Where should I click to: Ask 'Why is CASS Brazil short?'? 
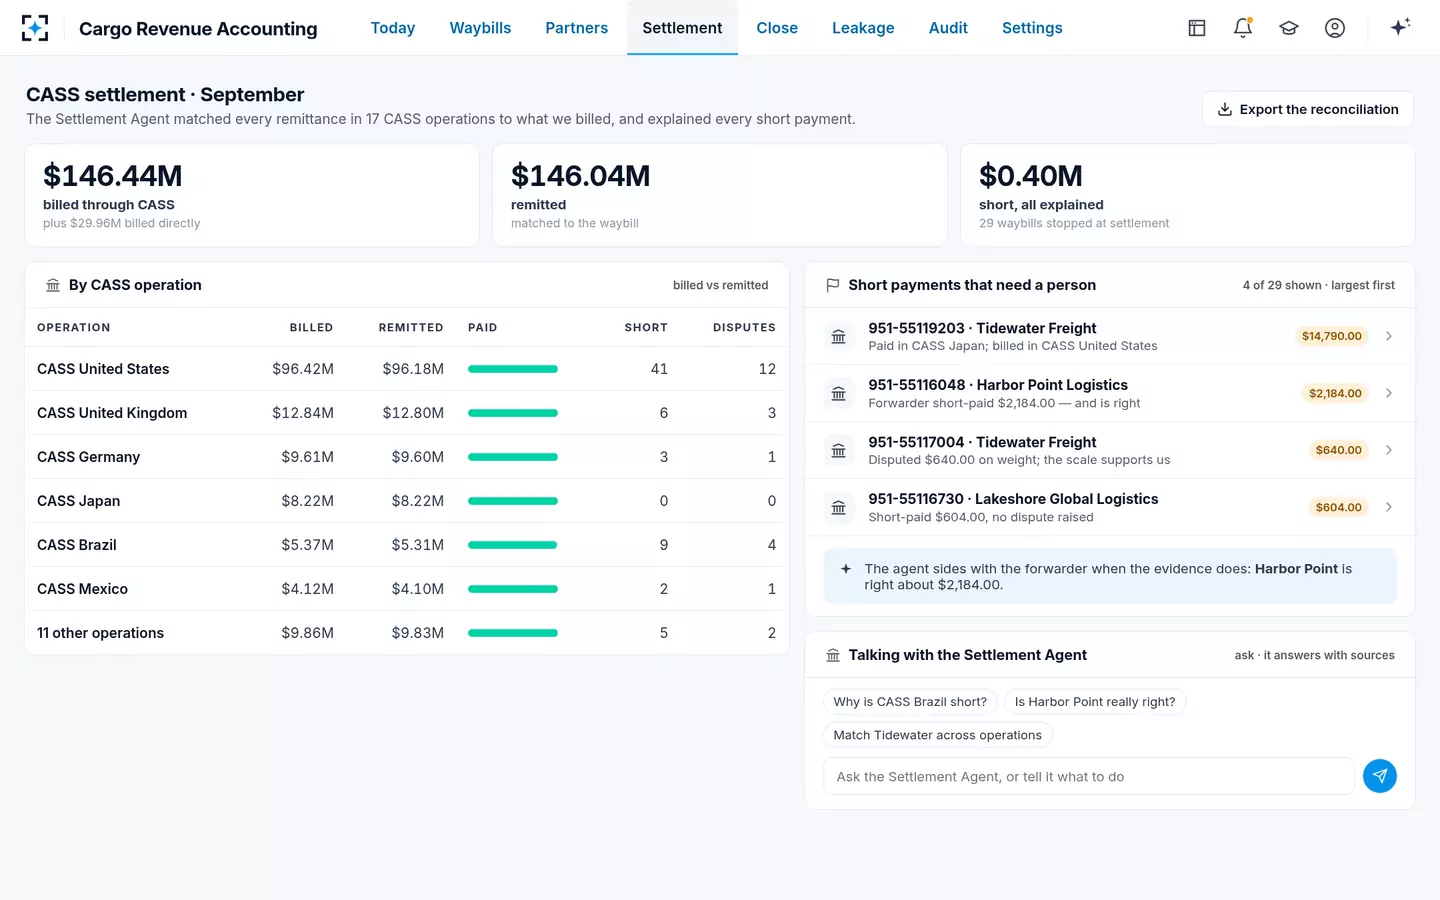click(910, 702)
